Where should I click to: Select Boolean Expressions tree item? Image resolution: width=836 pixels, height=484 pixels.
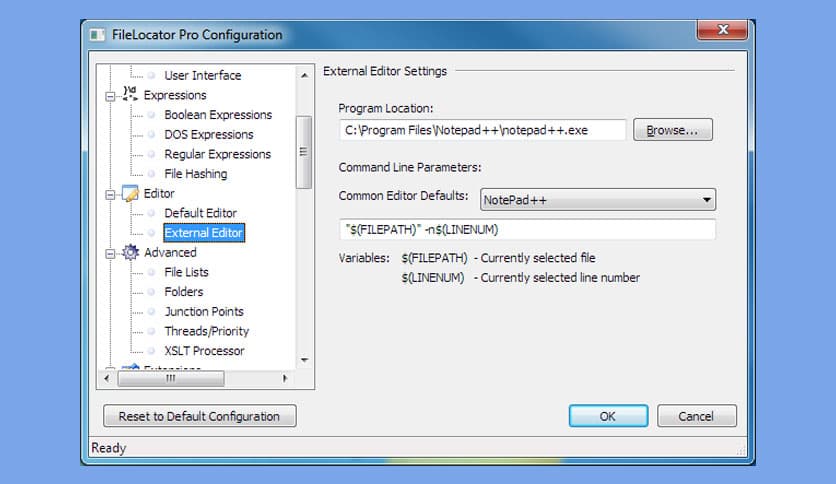tap(218, 115)
